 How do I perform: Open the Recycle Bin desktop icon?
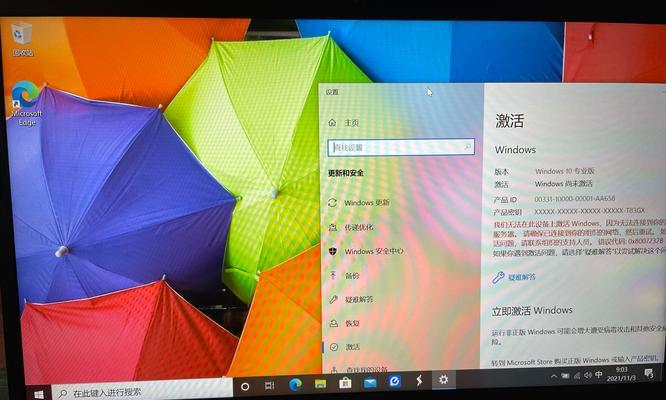[22, 39]
